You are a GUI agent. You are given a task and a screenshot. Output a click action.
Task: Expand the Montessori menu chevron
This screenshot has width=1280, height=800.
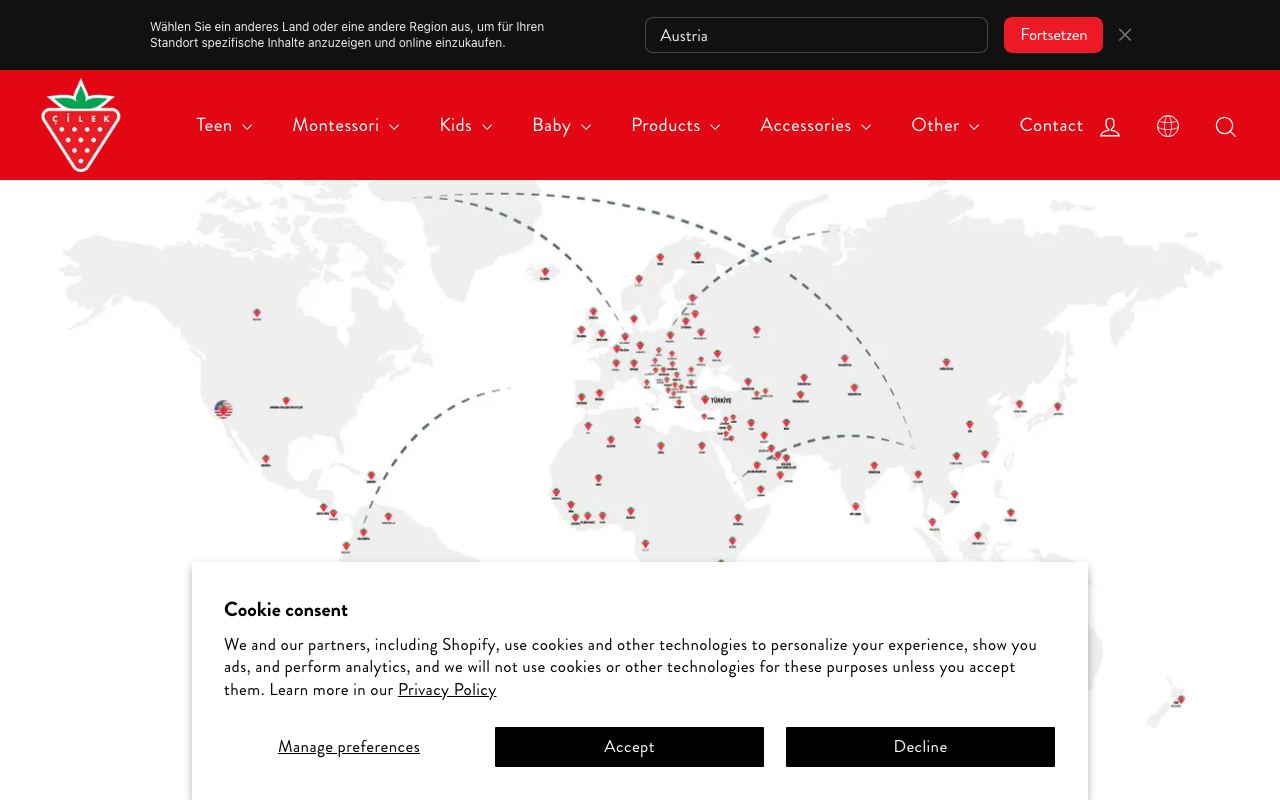[394, 127]
